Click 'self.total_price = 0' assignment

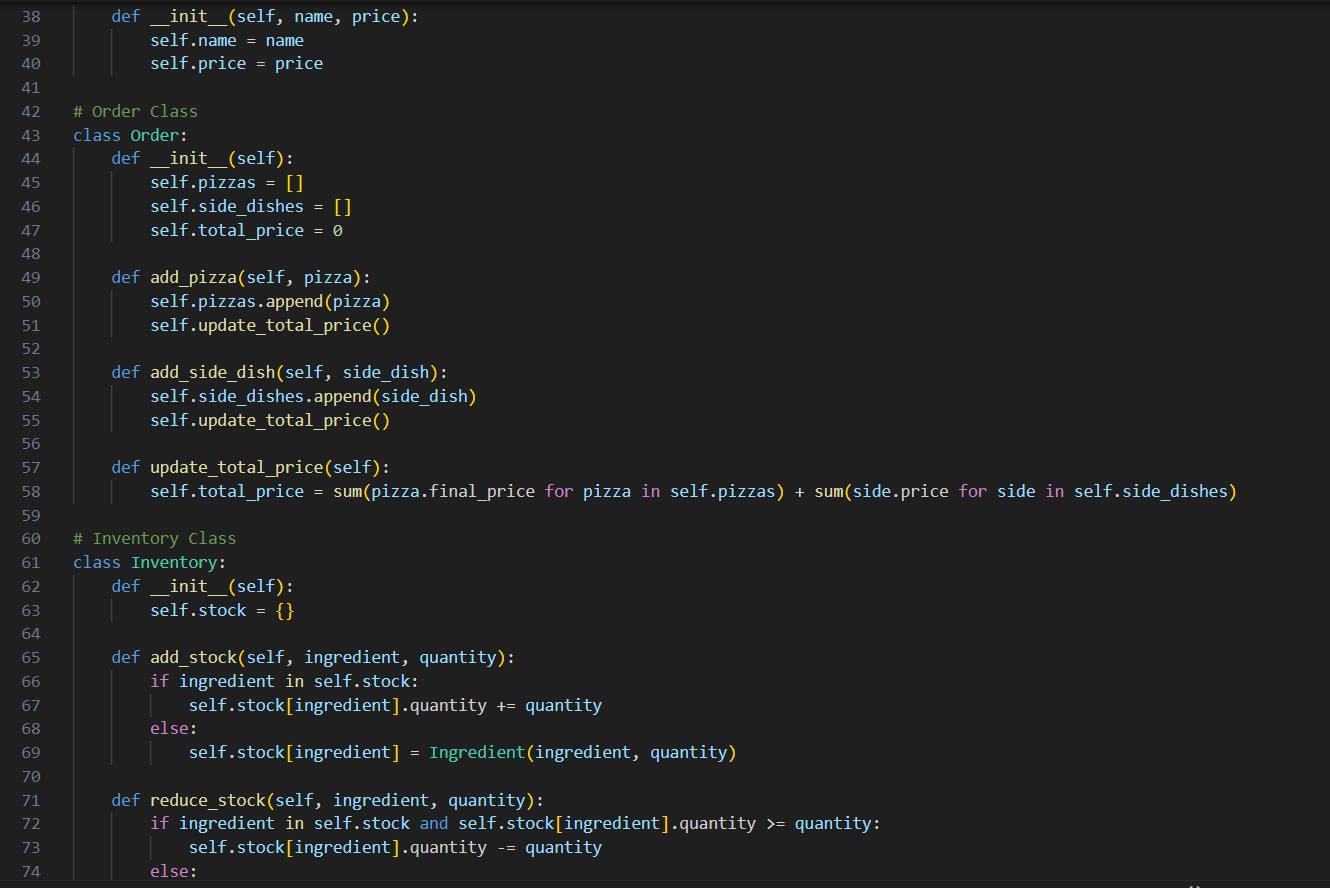tap(246, 230)
